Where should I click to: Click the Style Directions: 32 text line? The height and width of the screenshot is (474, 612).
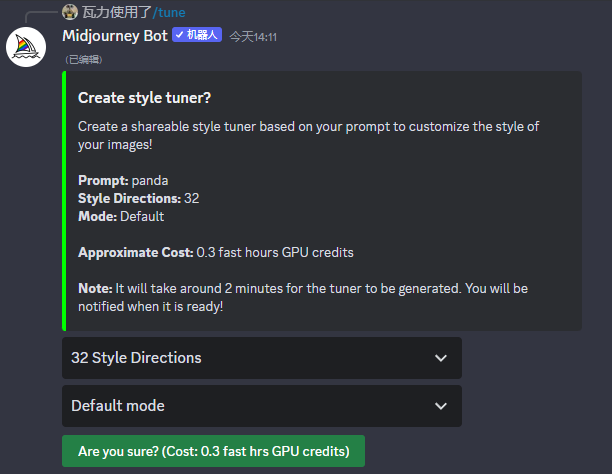coord(139,198)
